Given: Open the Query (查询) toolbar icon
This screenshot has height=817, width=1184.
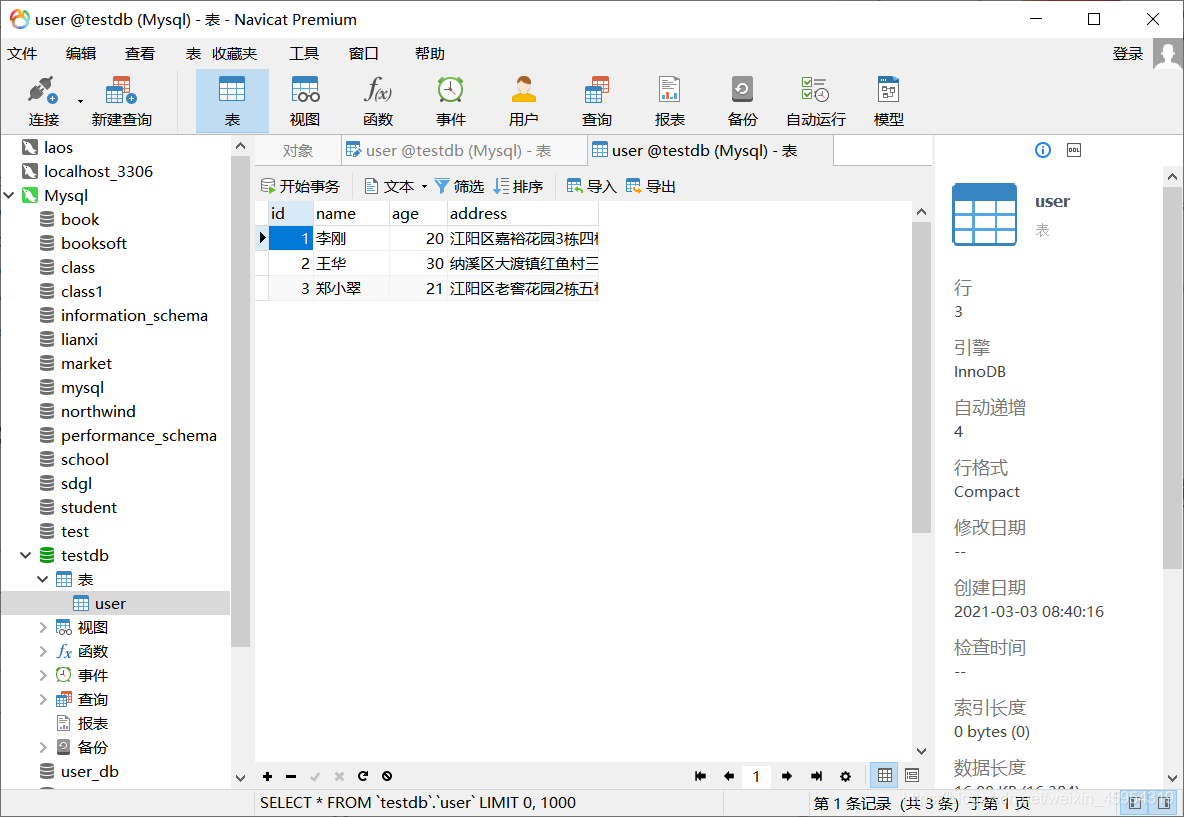Looking at the screenshot, I should pyautogui.click(x=597, y=100).
